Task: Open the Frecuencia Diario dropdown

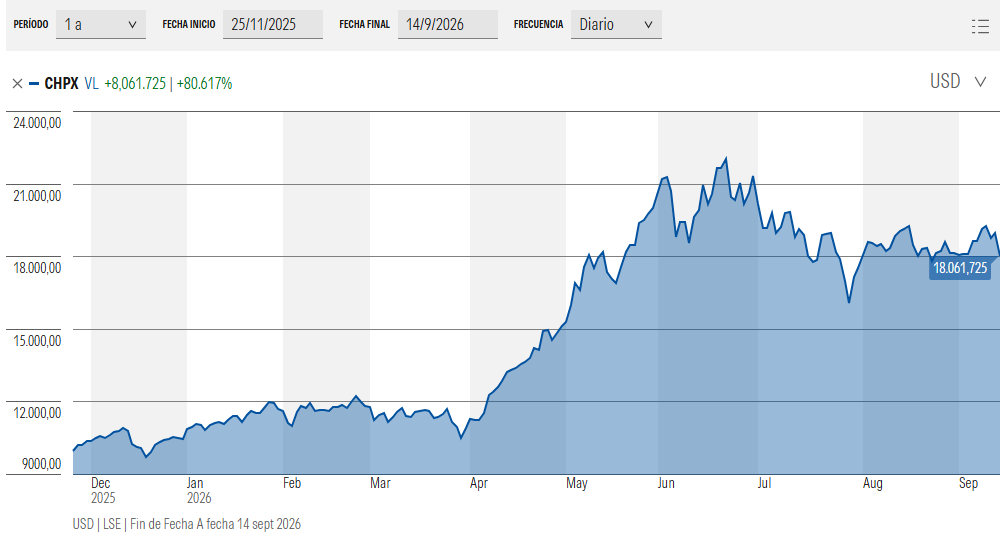Action: pos(616,24)
